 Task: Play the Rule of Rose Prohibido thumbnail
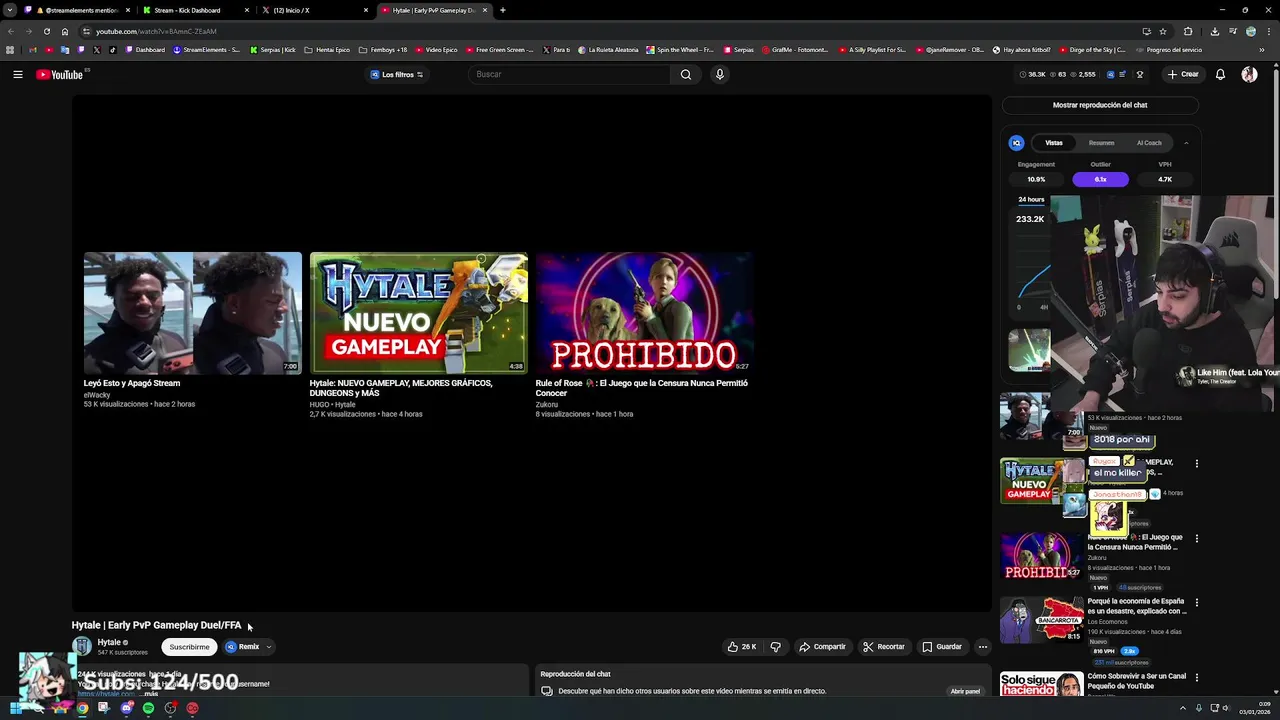[x=644, y=313]
